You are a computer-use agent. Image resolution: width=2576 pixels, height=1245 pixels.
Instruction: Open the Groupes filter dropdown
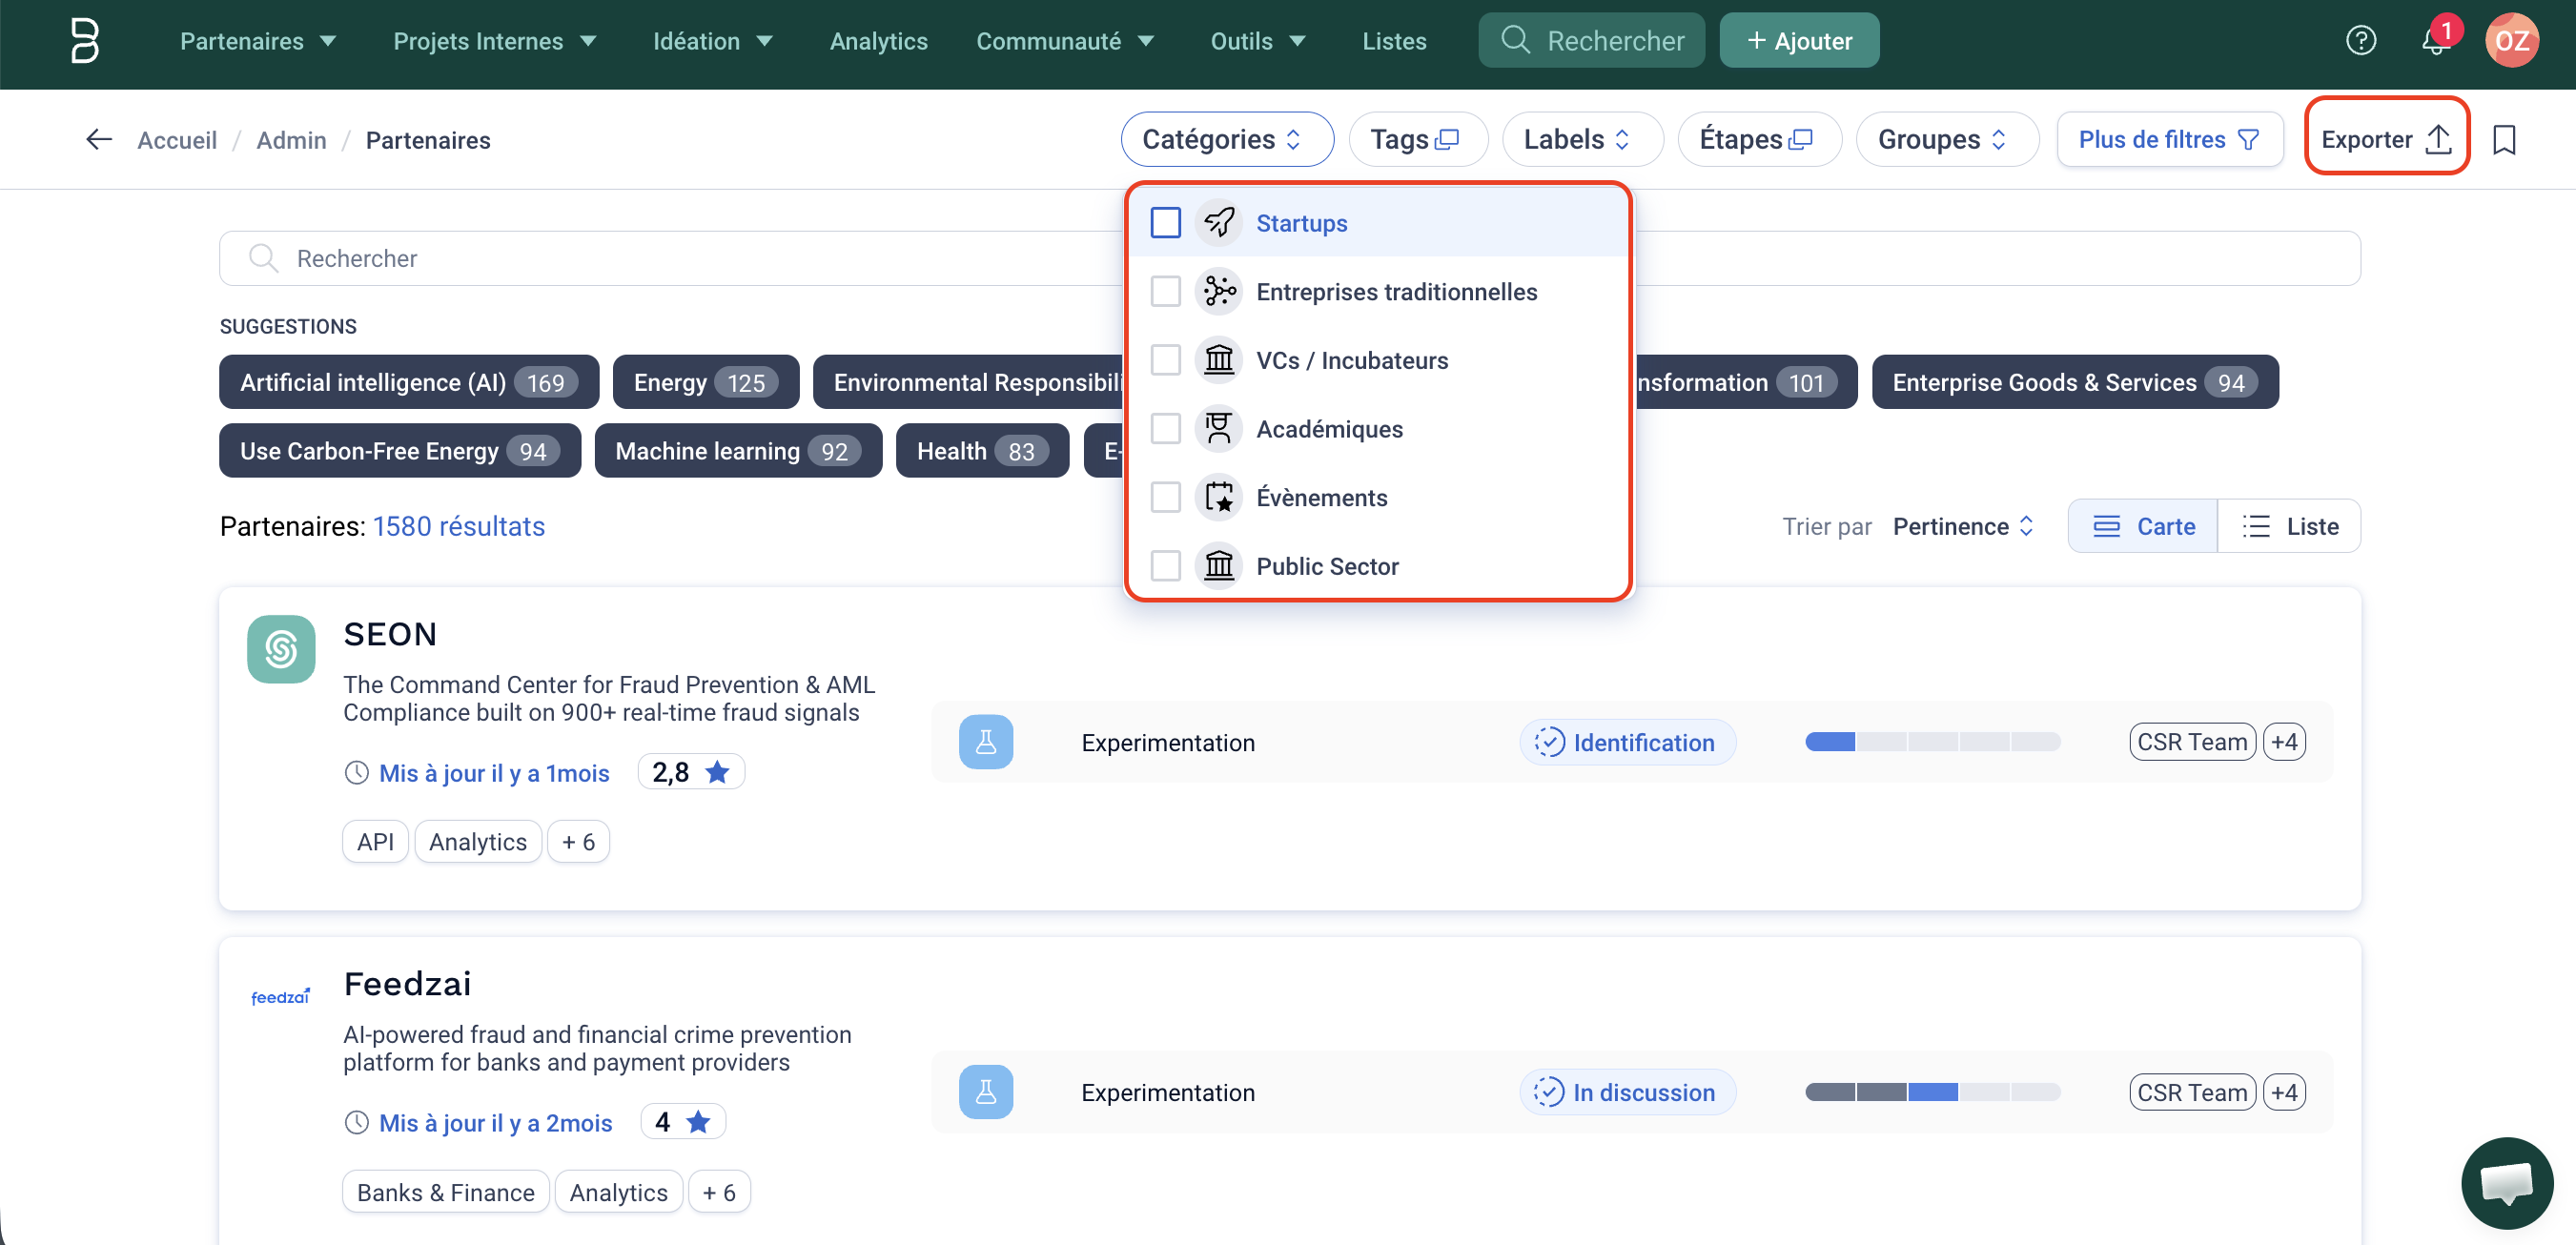click(x=1947, y=139)
